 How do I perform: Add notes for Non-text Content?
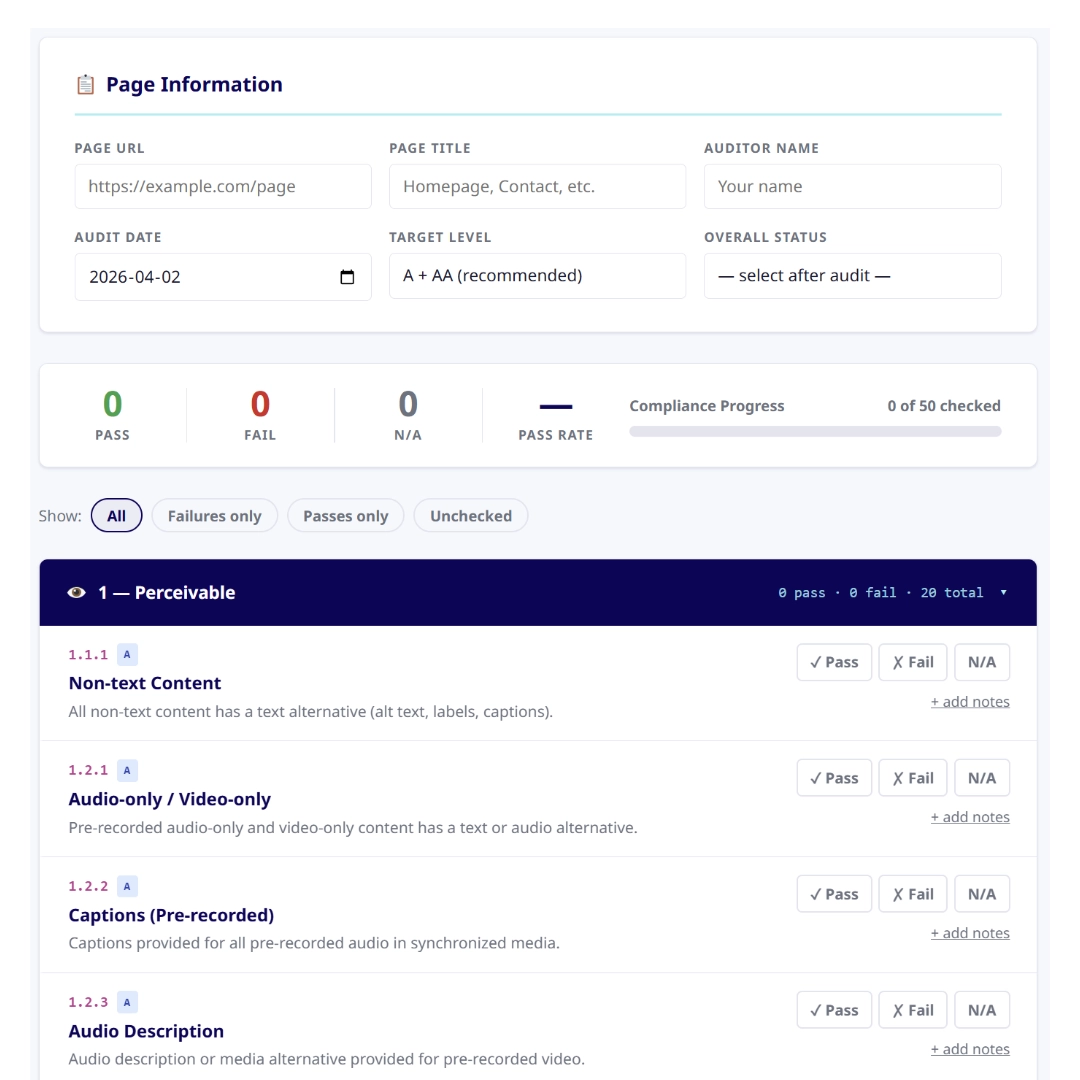click(969, 702)
